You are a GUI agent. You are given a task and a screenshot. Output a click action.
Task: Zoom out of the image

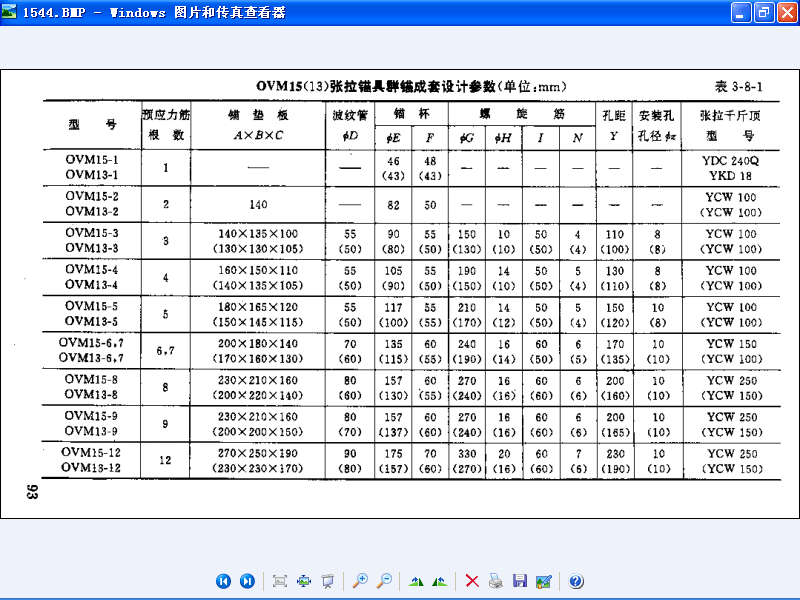[384, 581]
